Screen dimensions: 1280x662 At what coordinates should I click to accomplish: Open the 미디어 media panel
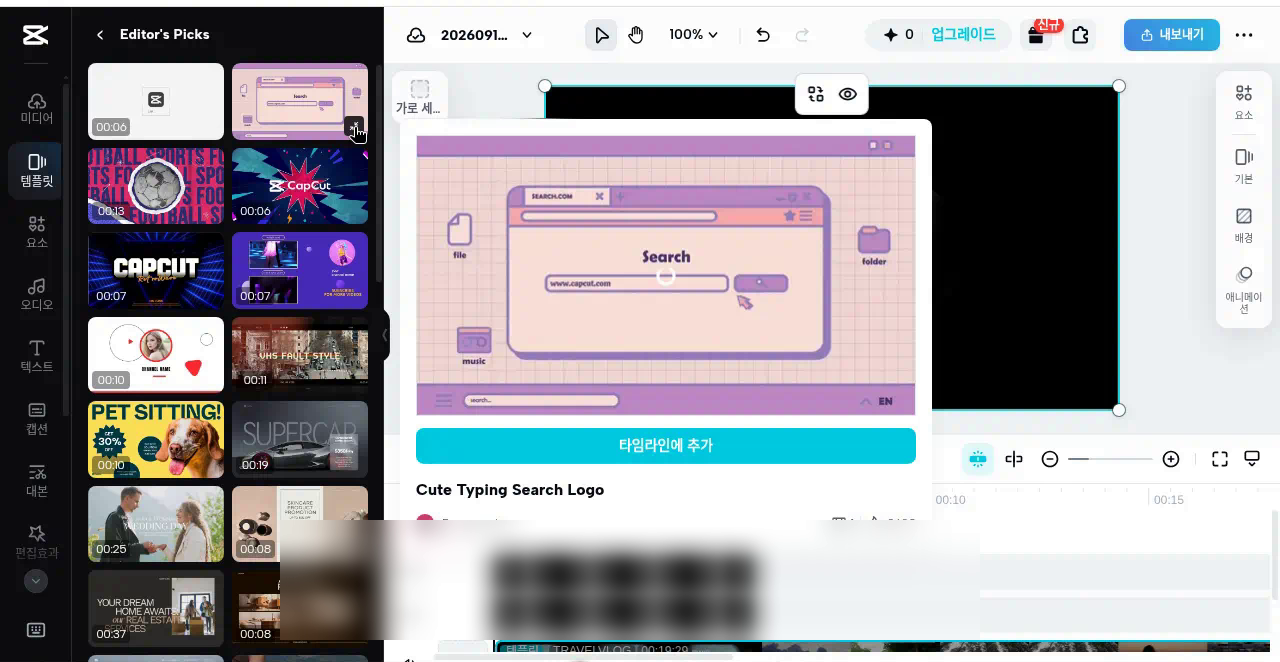coord(36,108)
